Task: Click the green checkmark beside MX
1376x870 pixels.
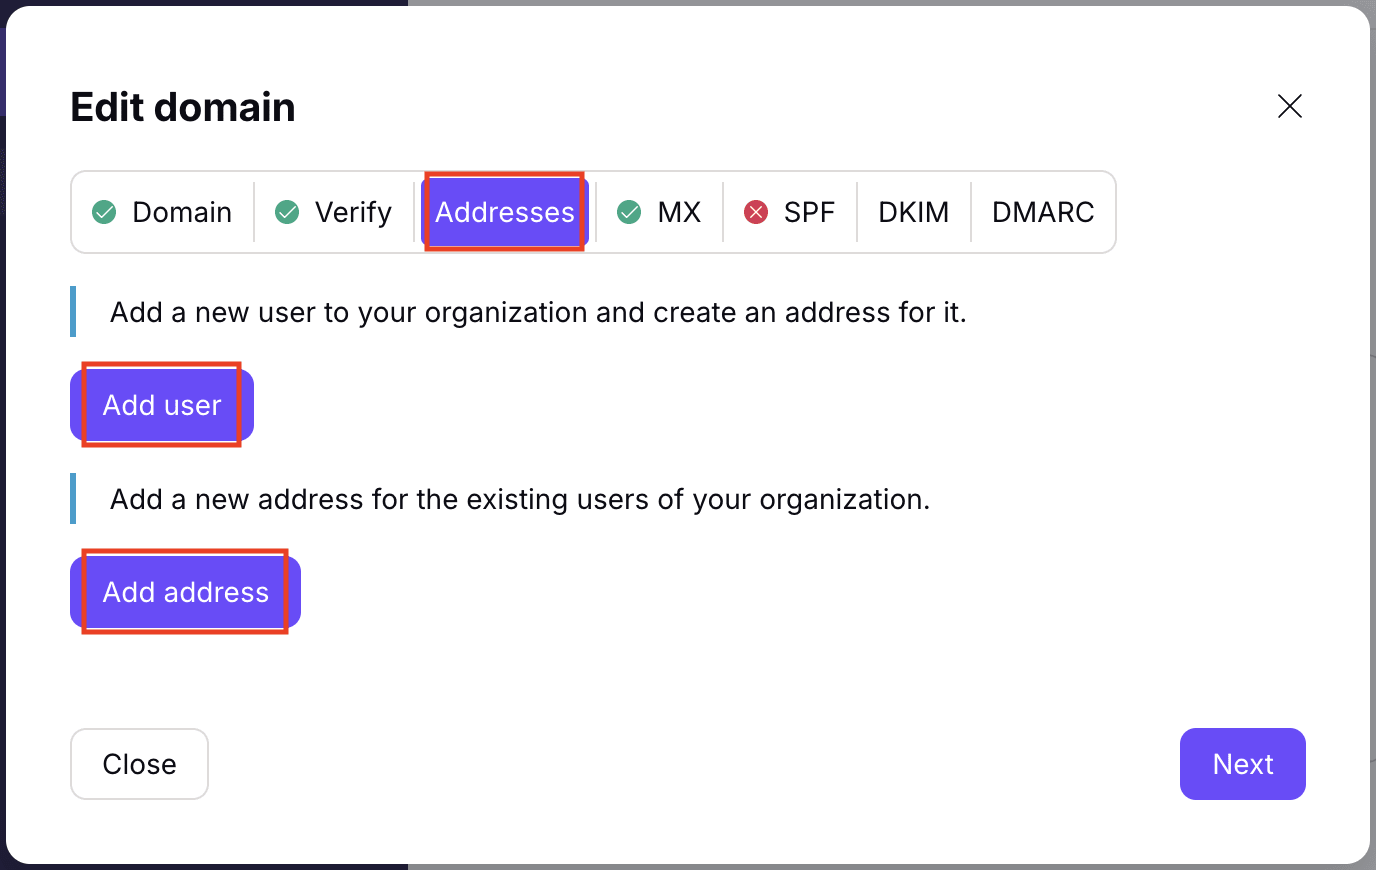Action: coord(629,212)
